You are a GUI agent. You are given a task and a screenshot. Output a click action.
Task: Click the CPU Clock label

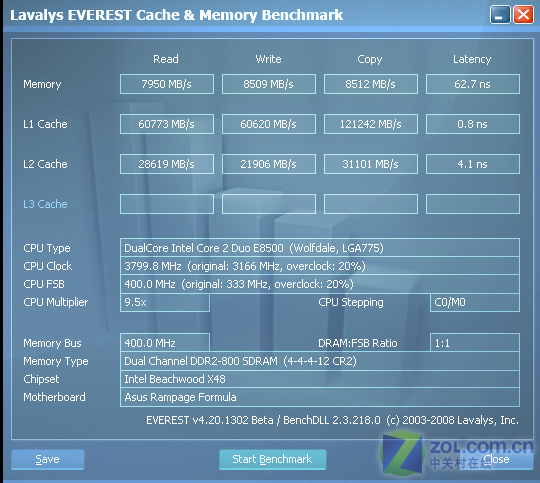coord(48,266)
